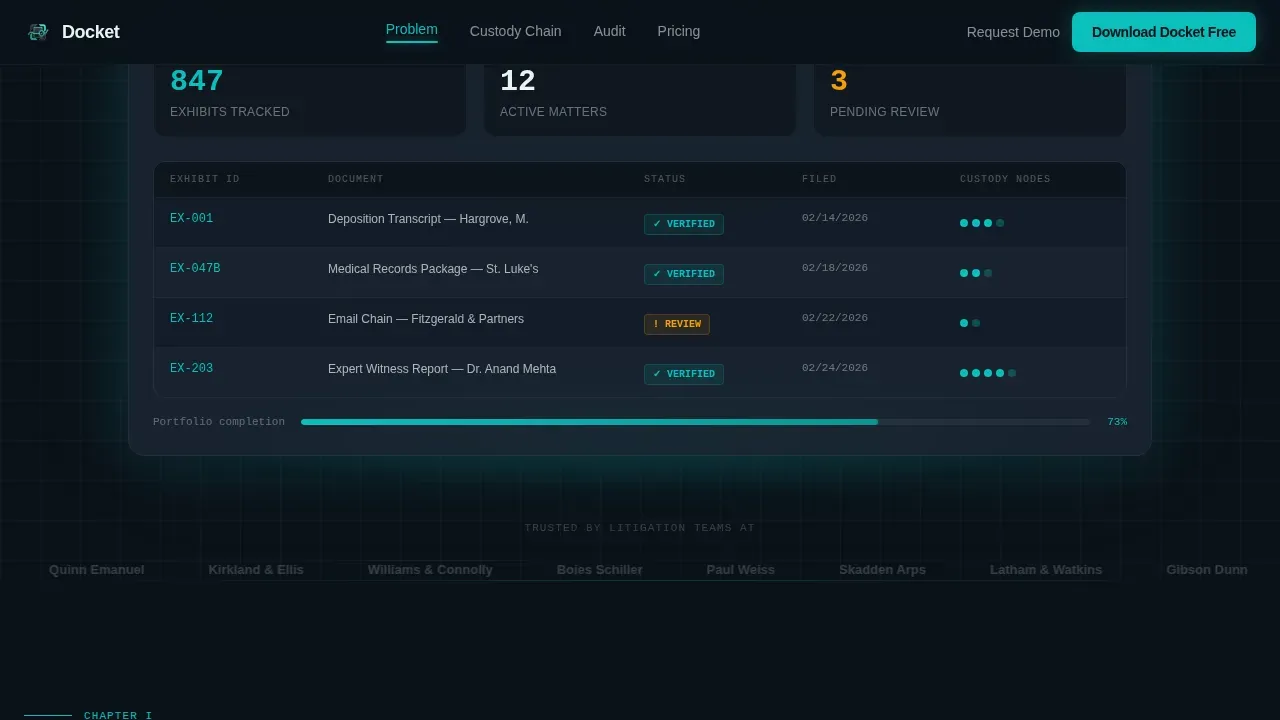Click filed date 02/14/2026
Screen dimensions: 1280x720
(x=835, y=218)
